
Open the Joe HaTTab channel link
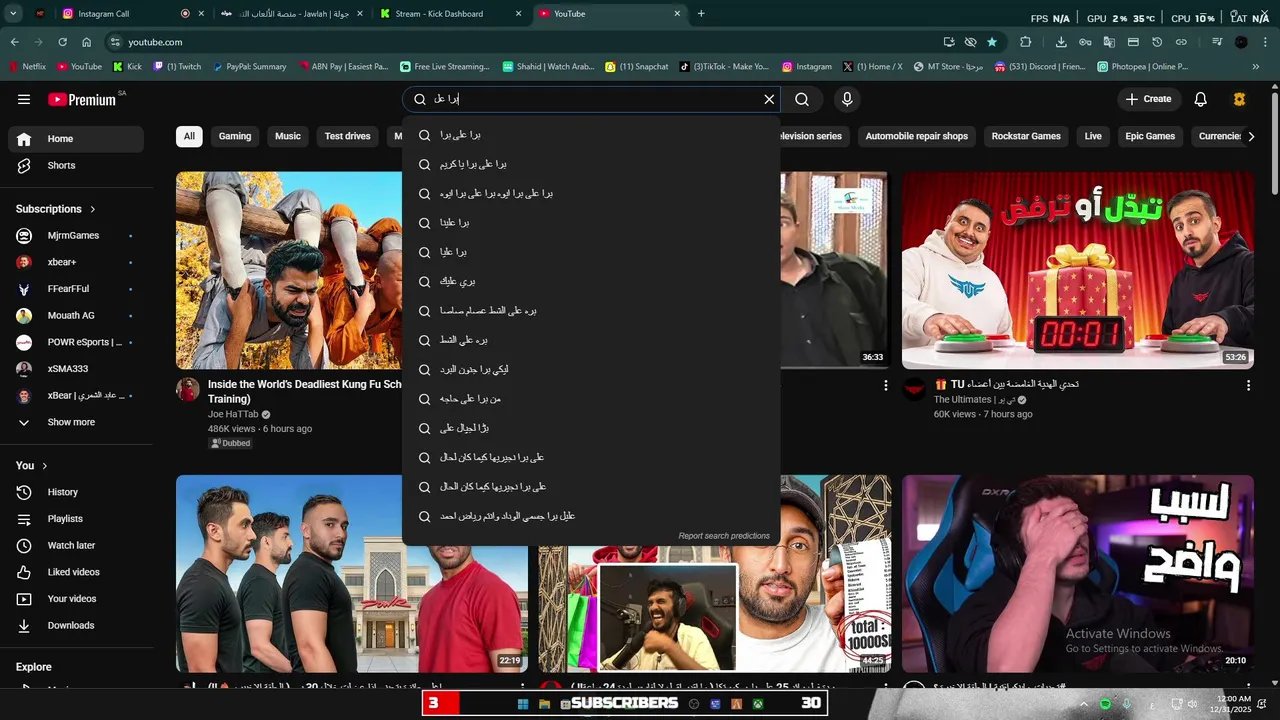point(233,414)
